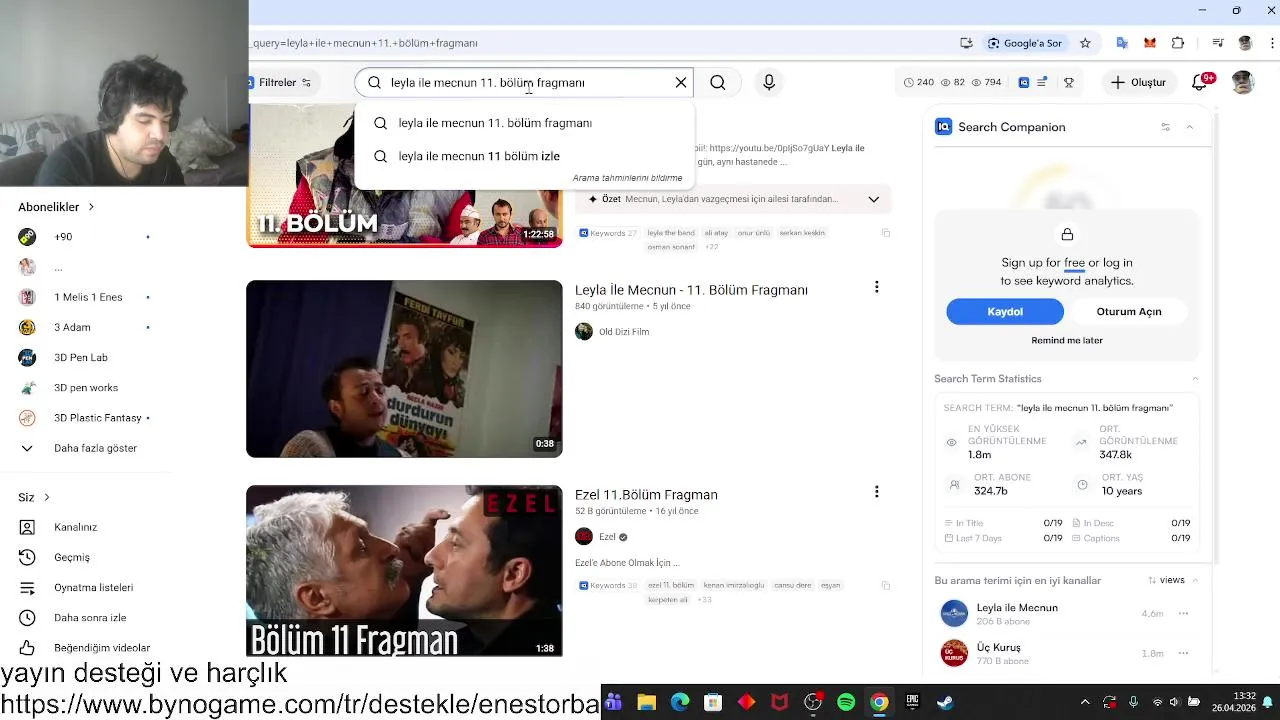Open 'Leyla İle Mecnun - 11. Bölüm Fragmanı' title
This screenshot has height=720, width=1280.
(691, 290)
